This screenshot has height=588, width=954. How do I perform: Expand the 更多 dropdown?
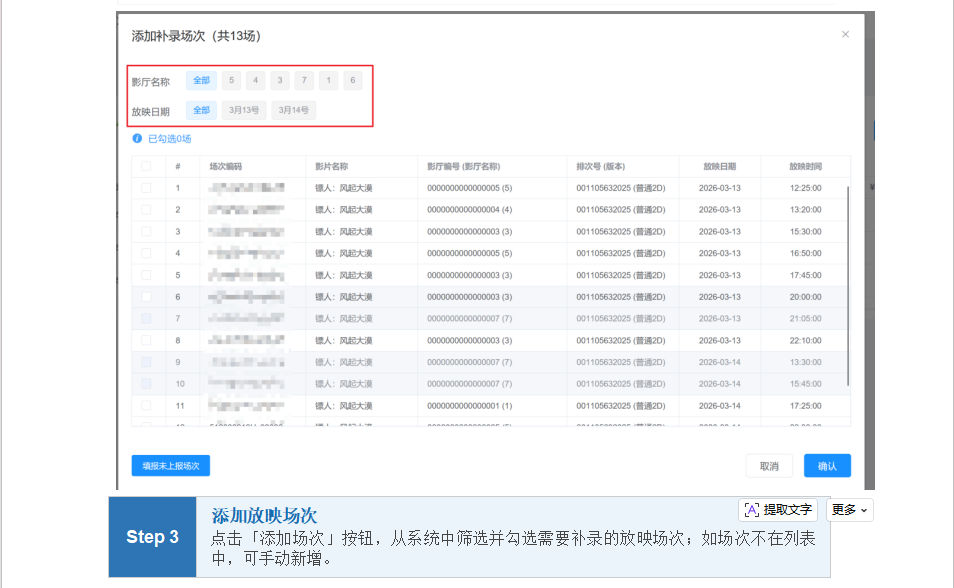(850, 510)
